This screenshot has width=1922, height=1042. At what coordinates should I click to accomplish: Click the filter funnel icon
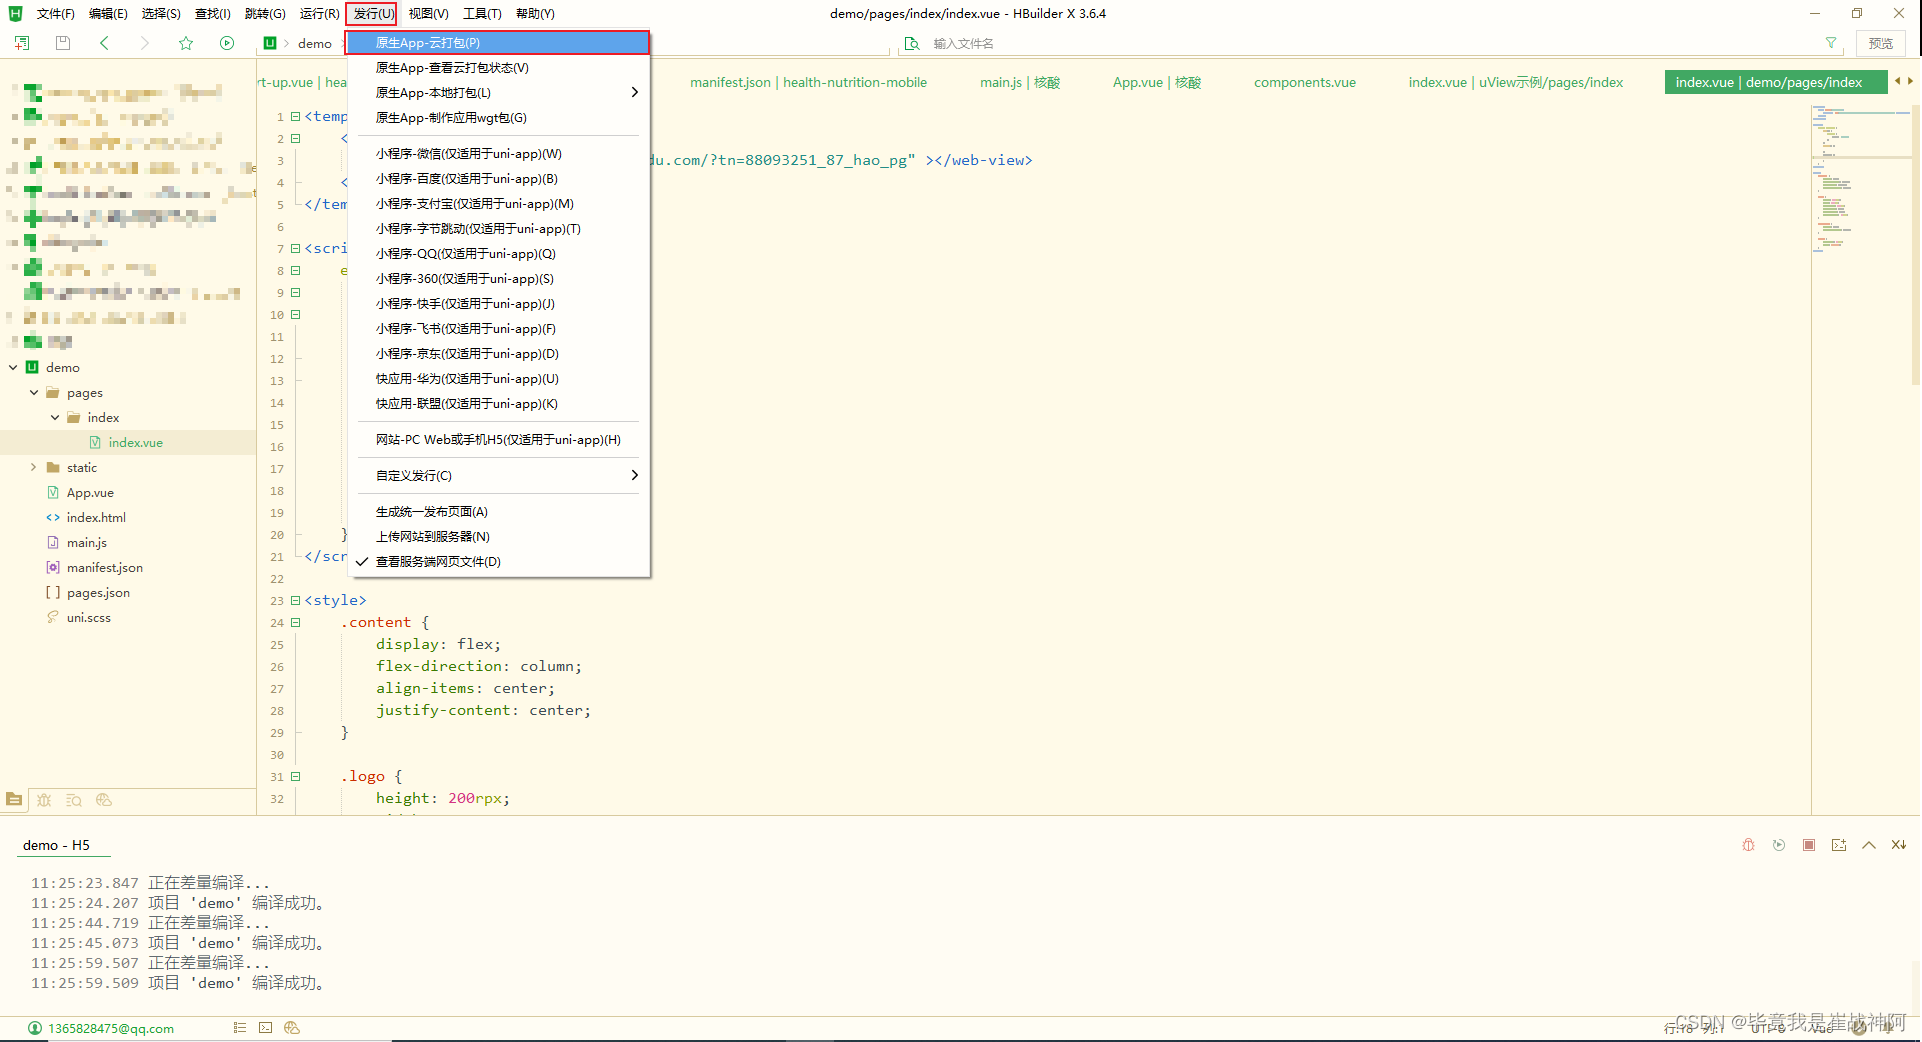1831,43
